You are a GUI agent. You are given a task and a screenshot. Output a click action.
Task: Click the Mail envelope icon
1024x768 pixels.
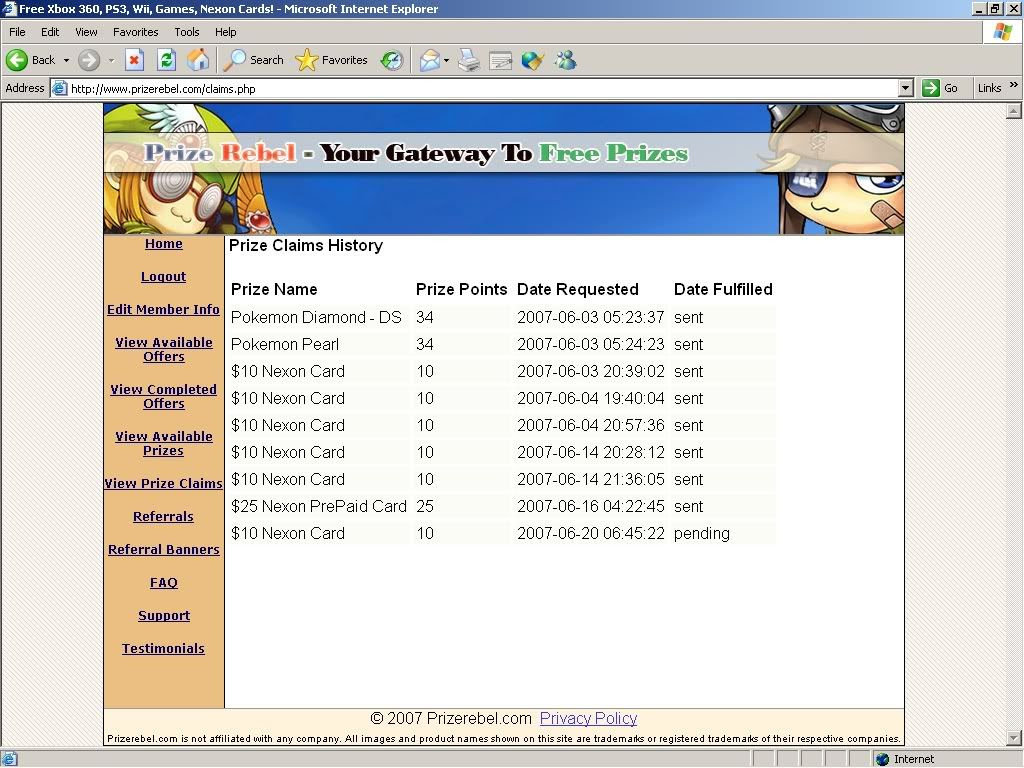[430, 60]
